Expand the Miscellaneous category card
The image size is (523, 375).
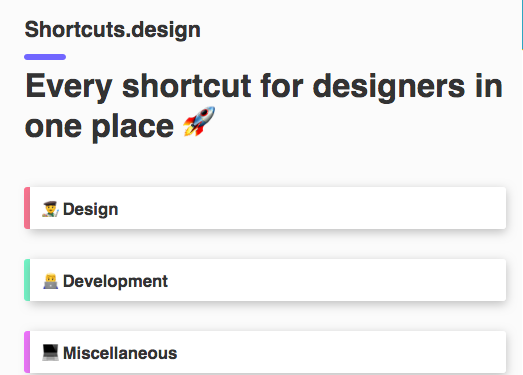pyautogui.click(x=265, y=352)
